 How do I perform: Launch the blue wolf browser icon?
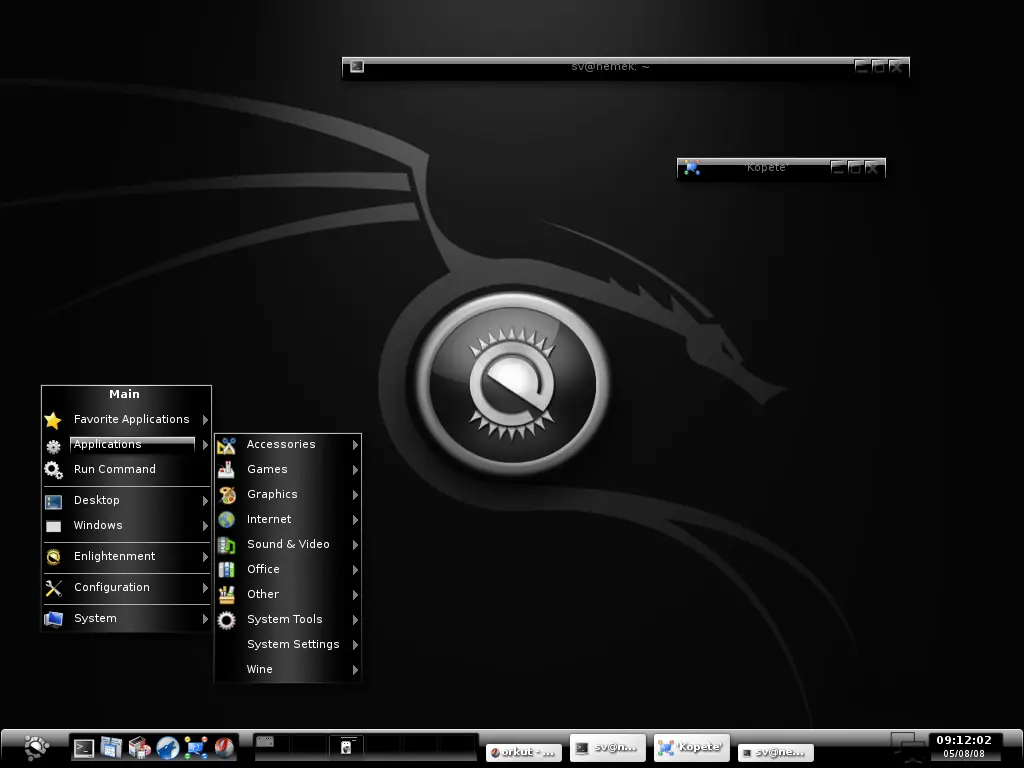(x=168, y=748)
